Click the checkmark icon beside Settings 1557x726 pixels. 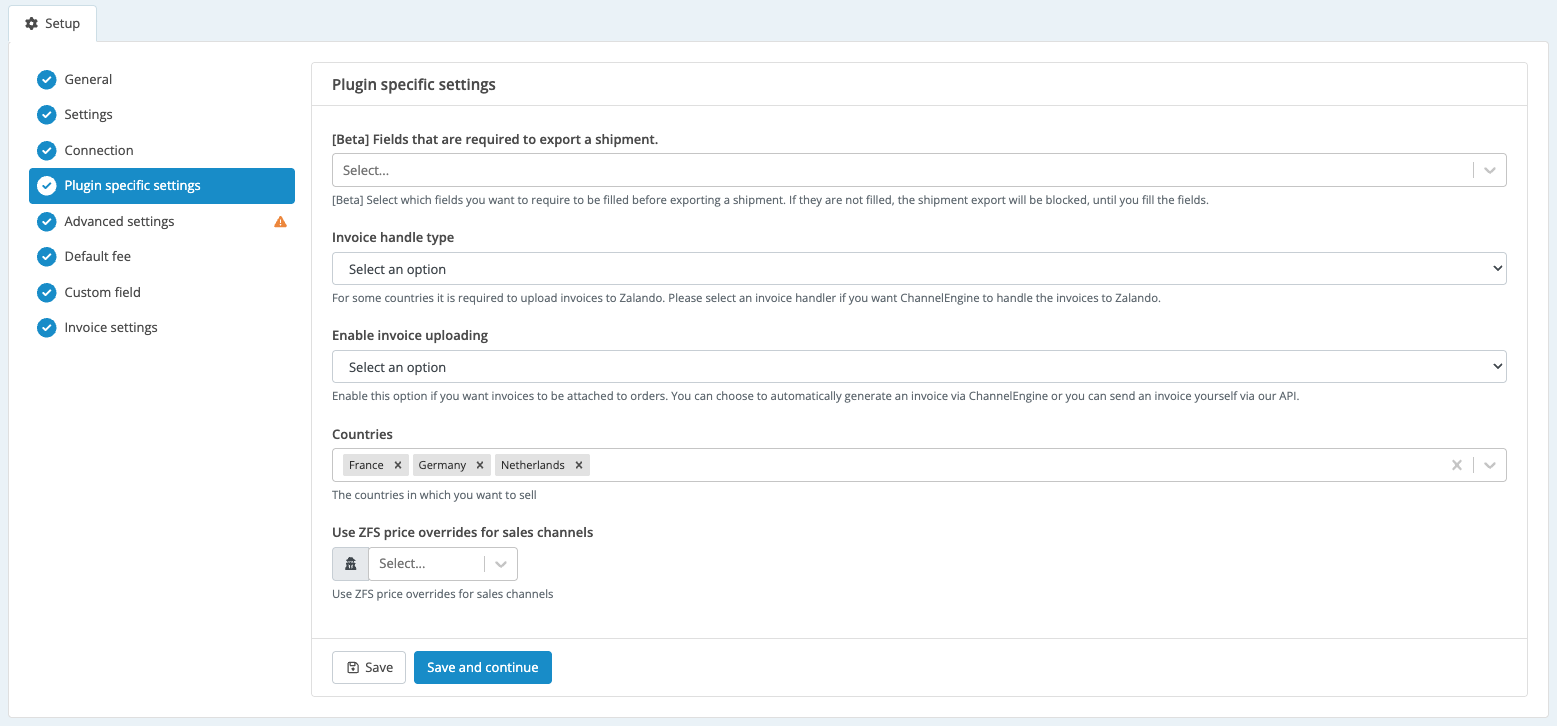(46, 115)
